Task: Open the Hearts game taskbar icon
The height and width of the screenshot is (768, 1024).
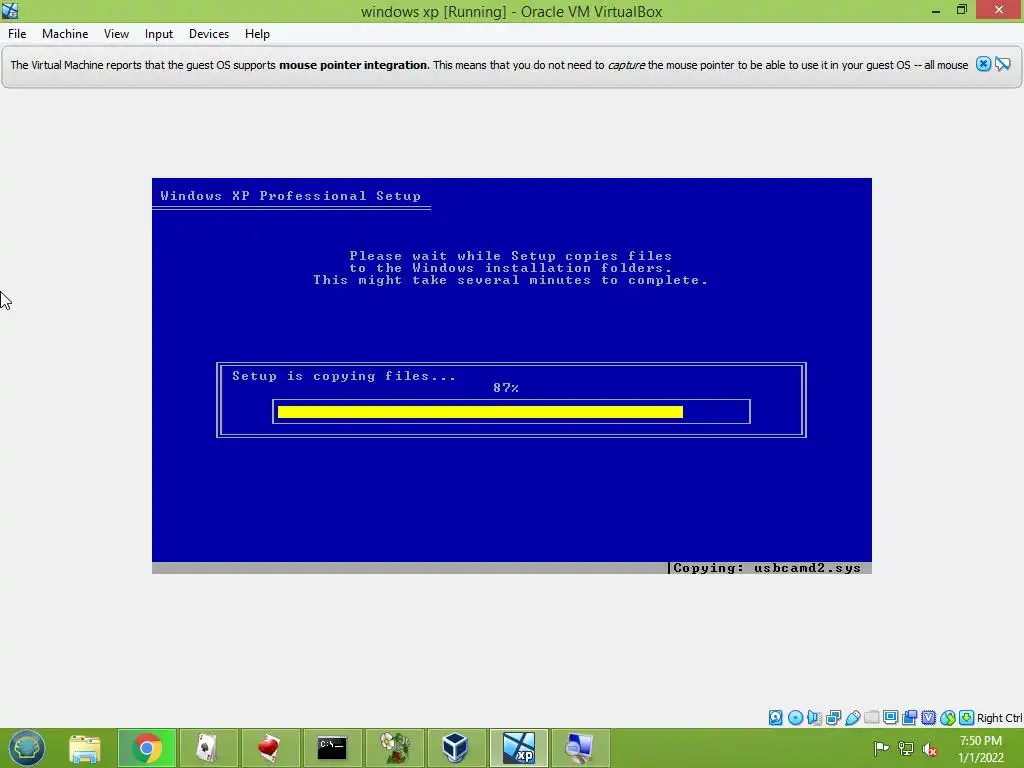Action: click(269, 748)
